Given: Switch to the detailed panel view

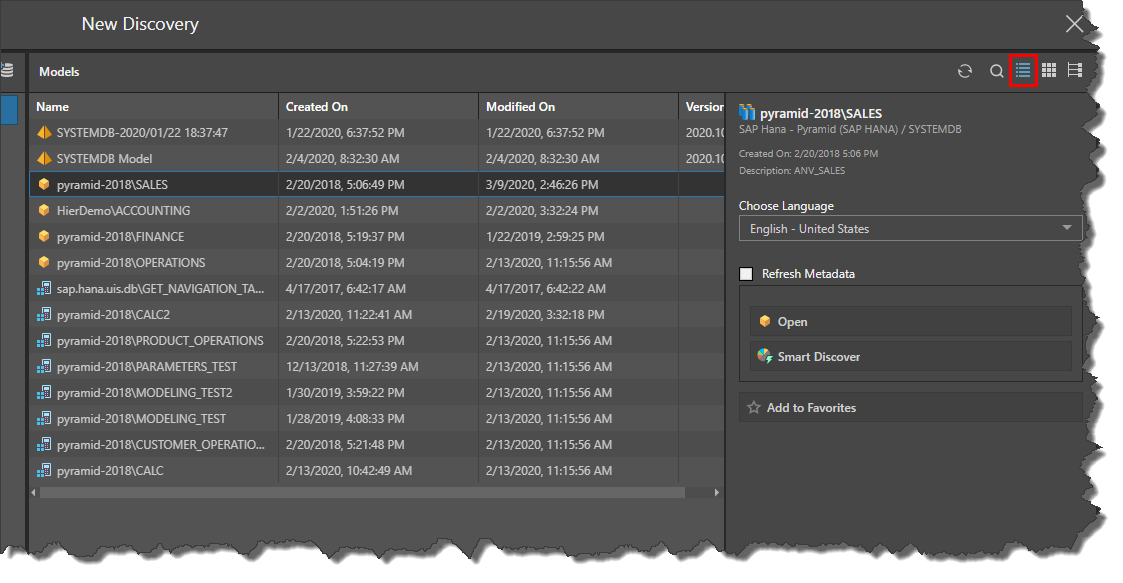Looking at the screenshot, I should point(1074,70).
